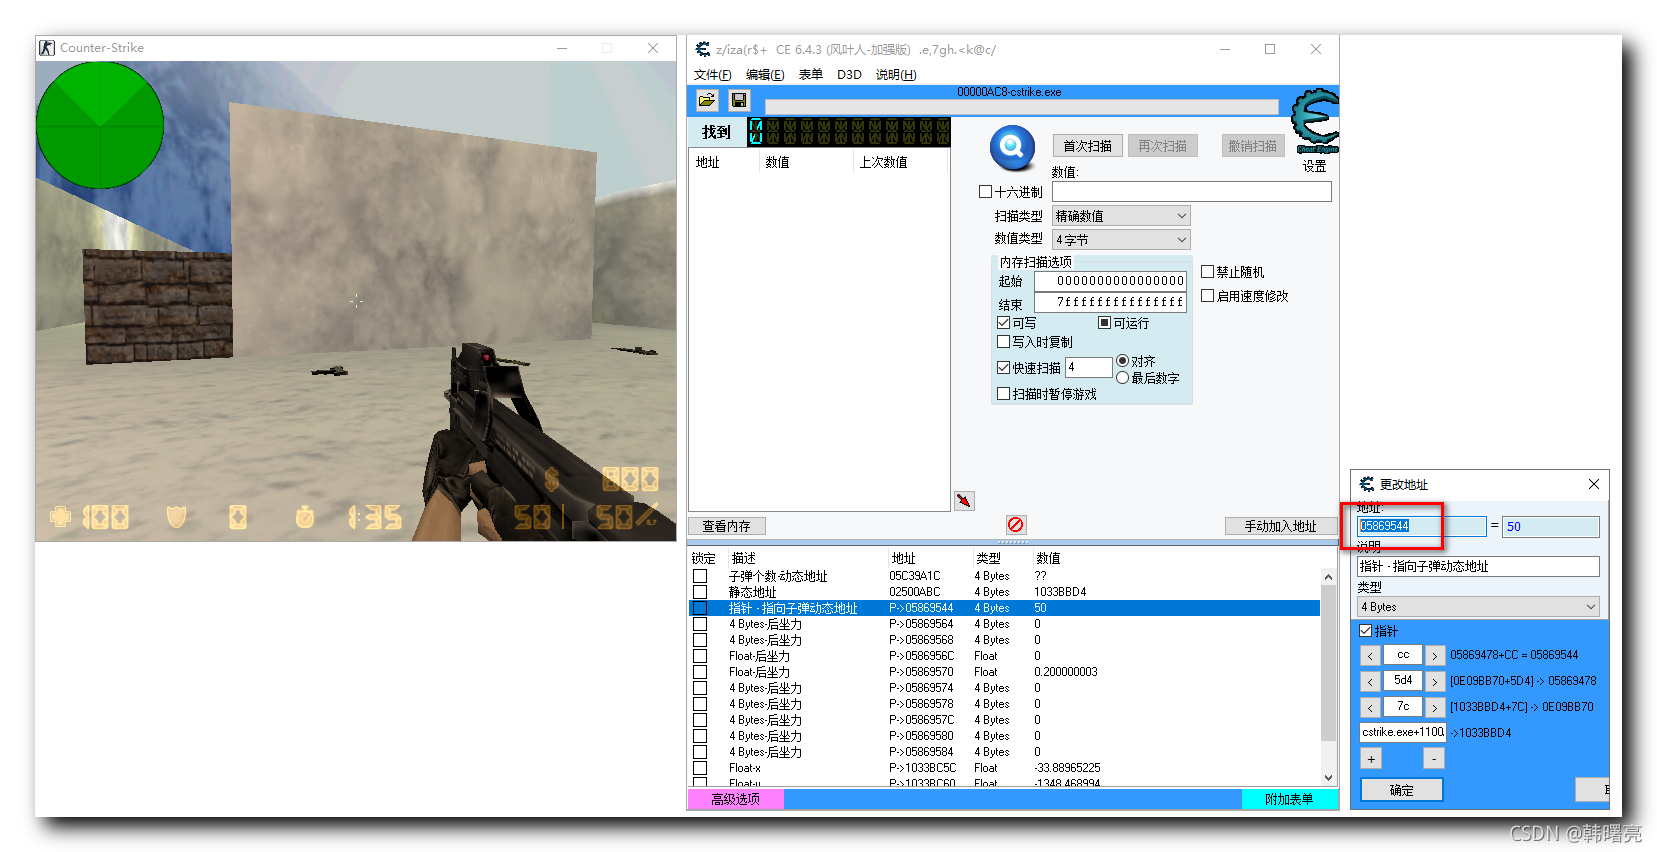Open 类型 4 Bytes dropdown in dialog
1657x852 pixels.
1478,607
